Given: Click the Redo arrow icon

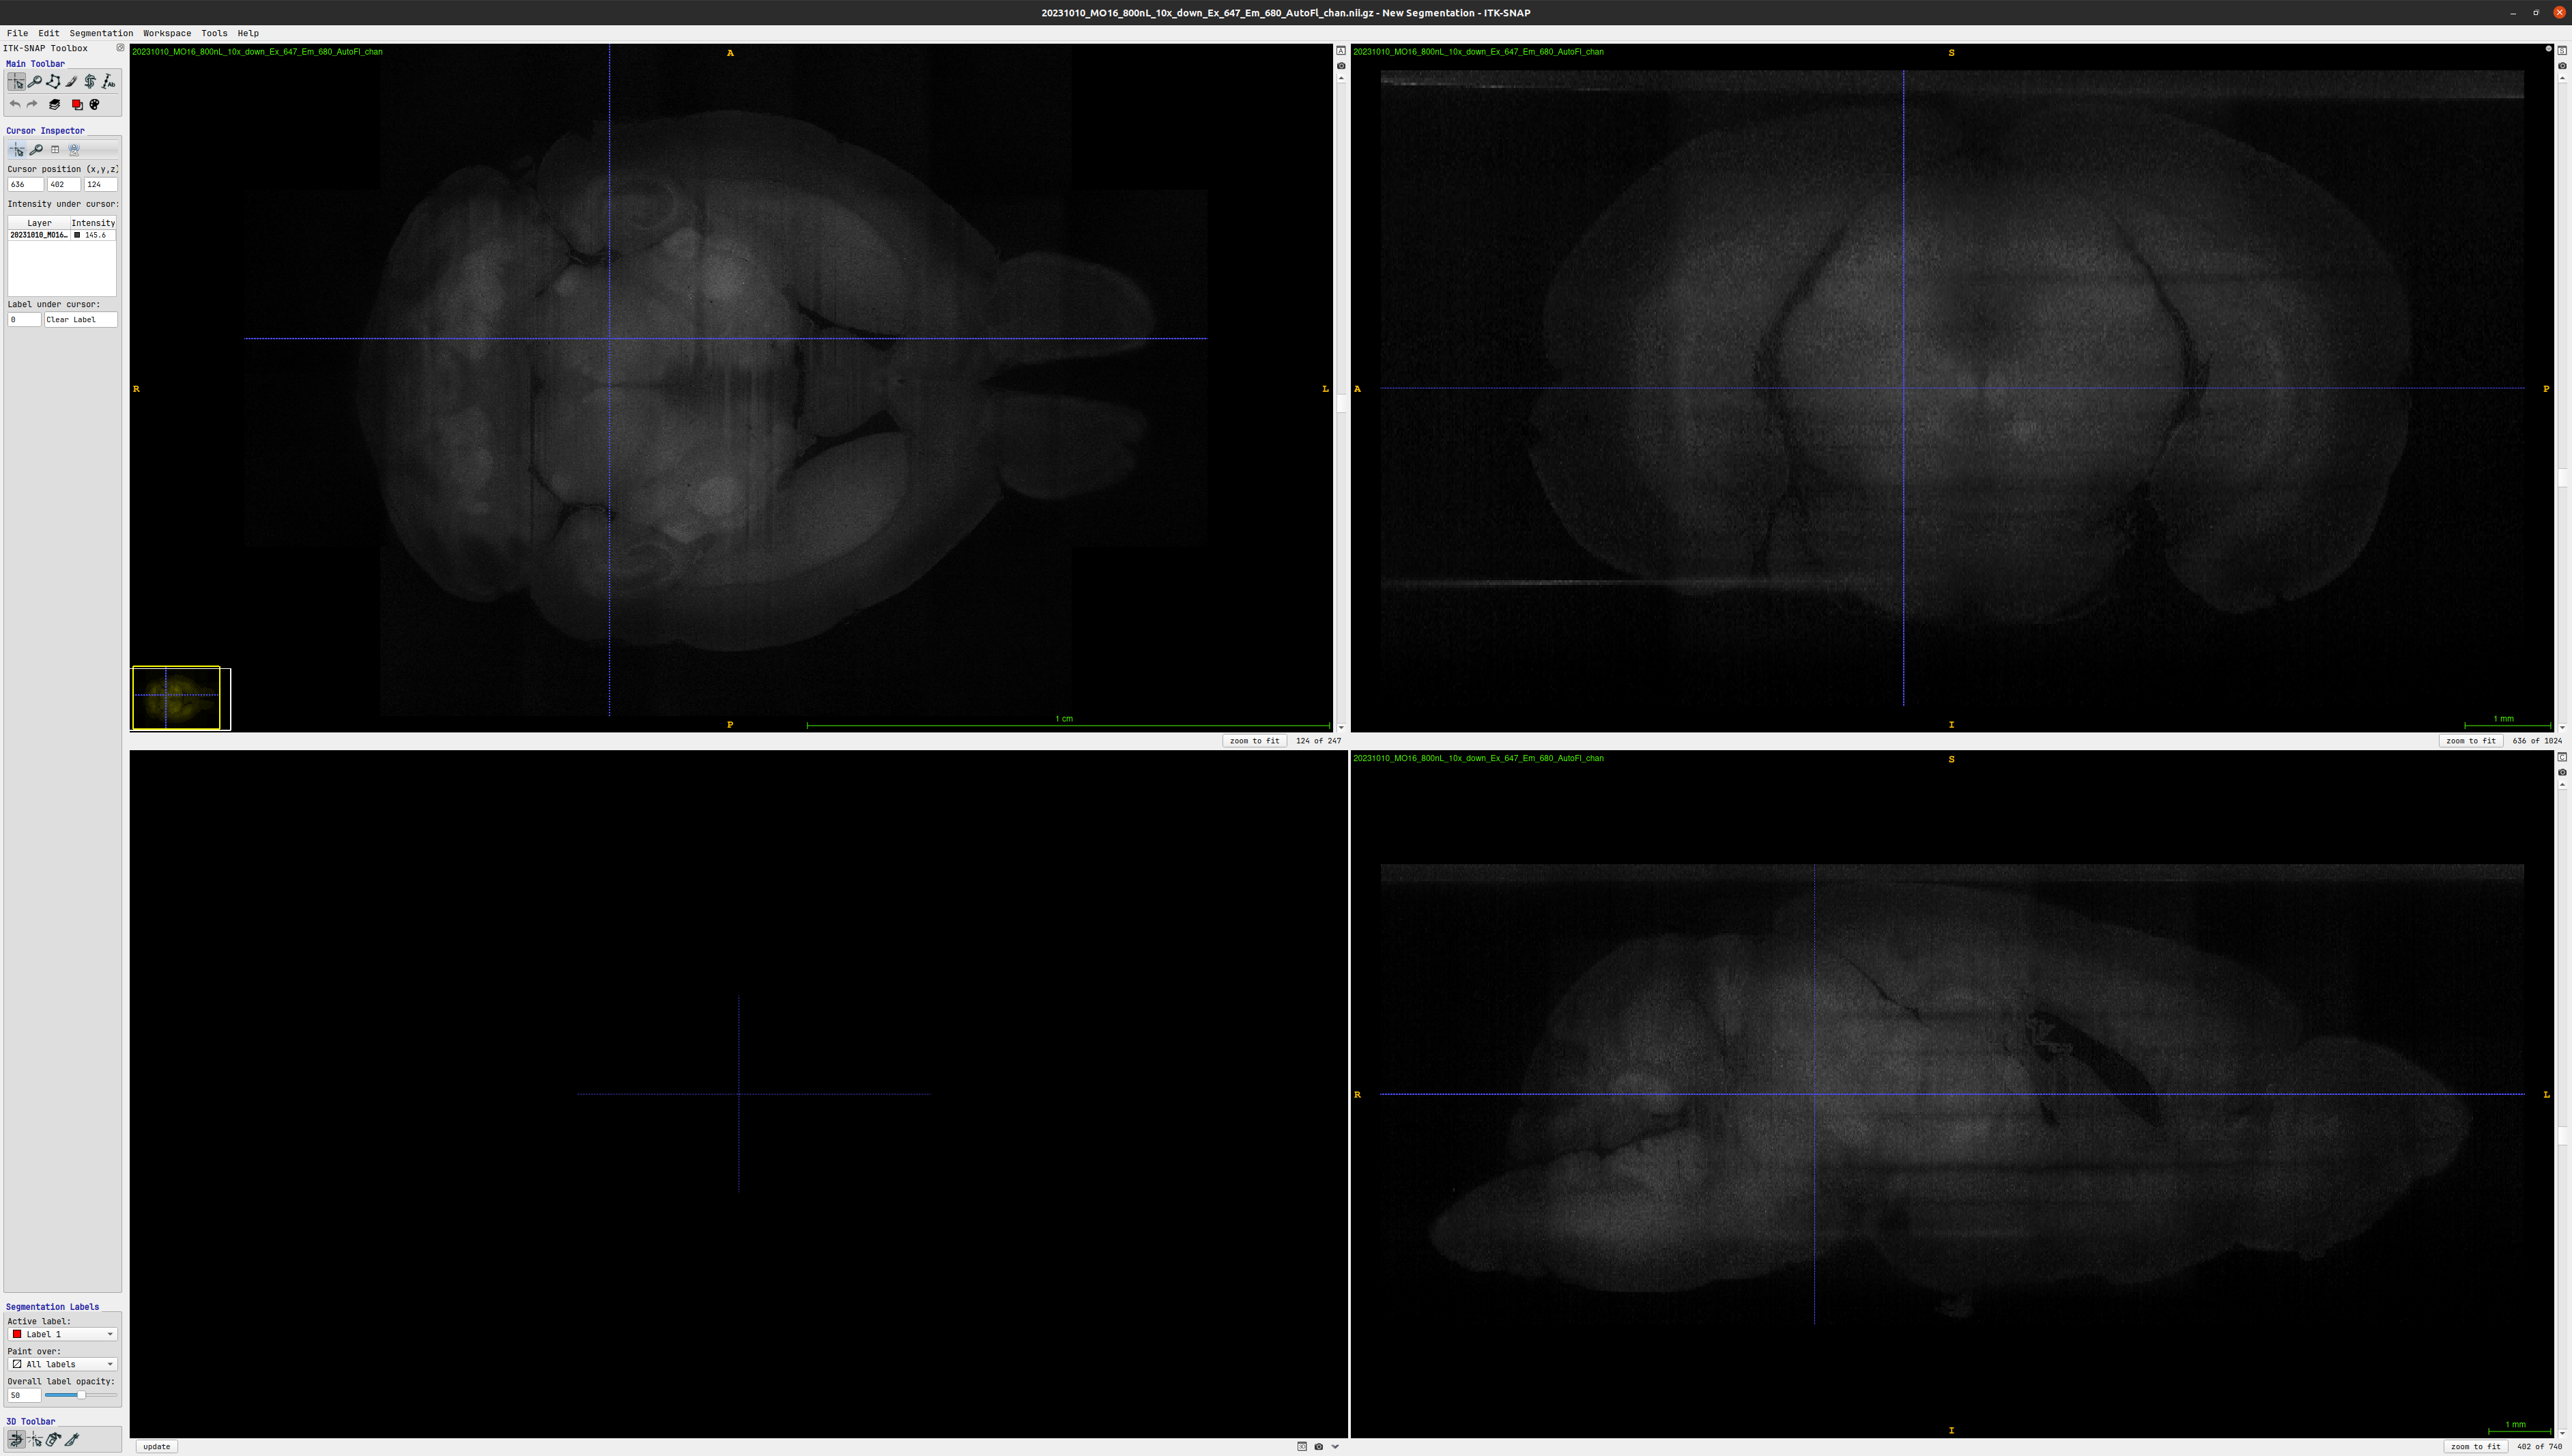Looking at the screenshot, I should (32, 104).
